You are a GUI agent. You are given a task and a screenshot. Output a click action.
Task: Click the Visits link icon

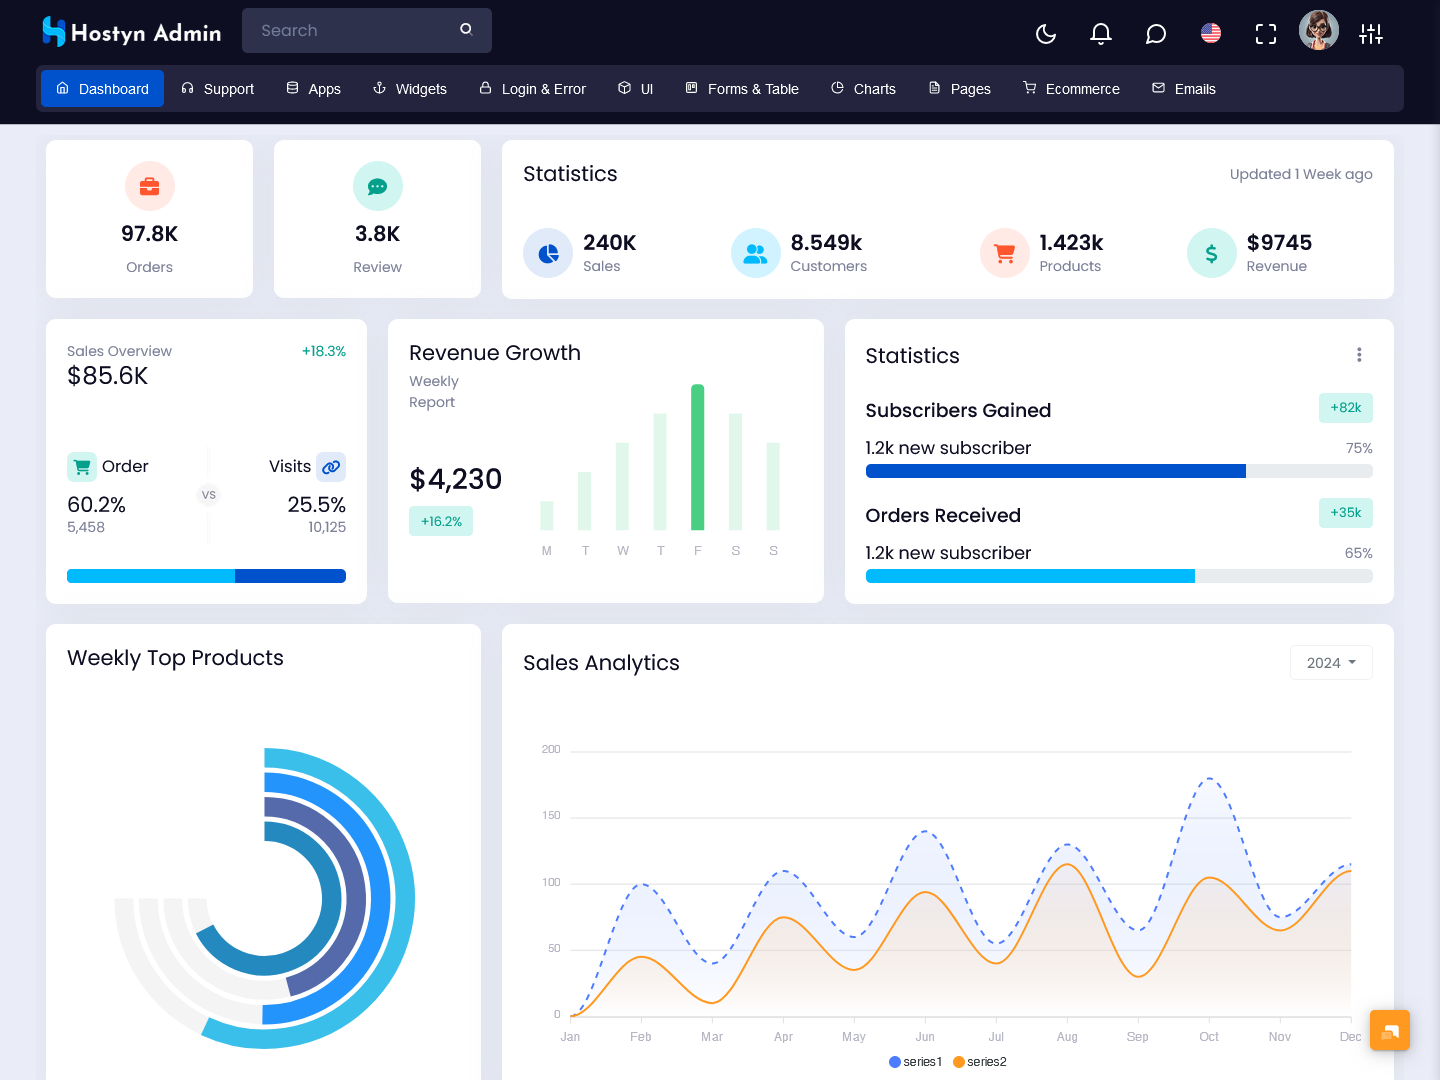pyautogui.click(x=331, y=467)
